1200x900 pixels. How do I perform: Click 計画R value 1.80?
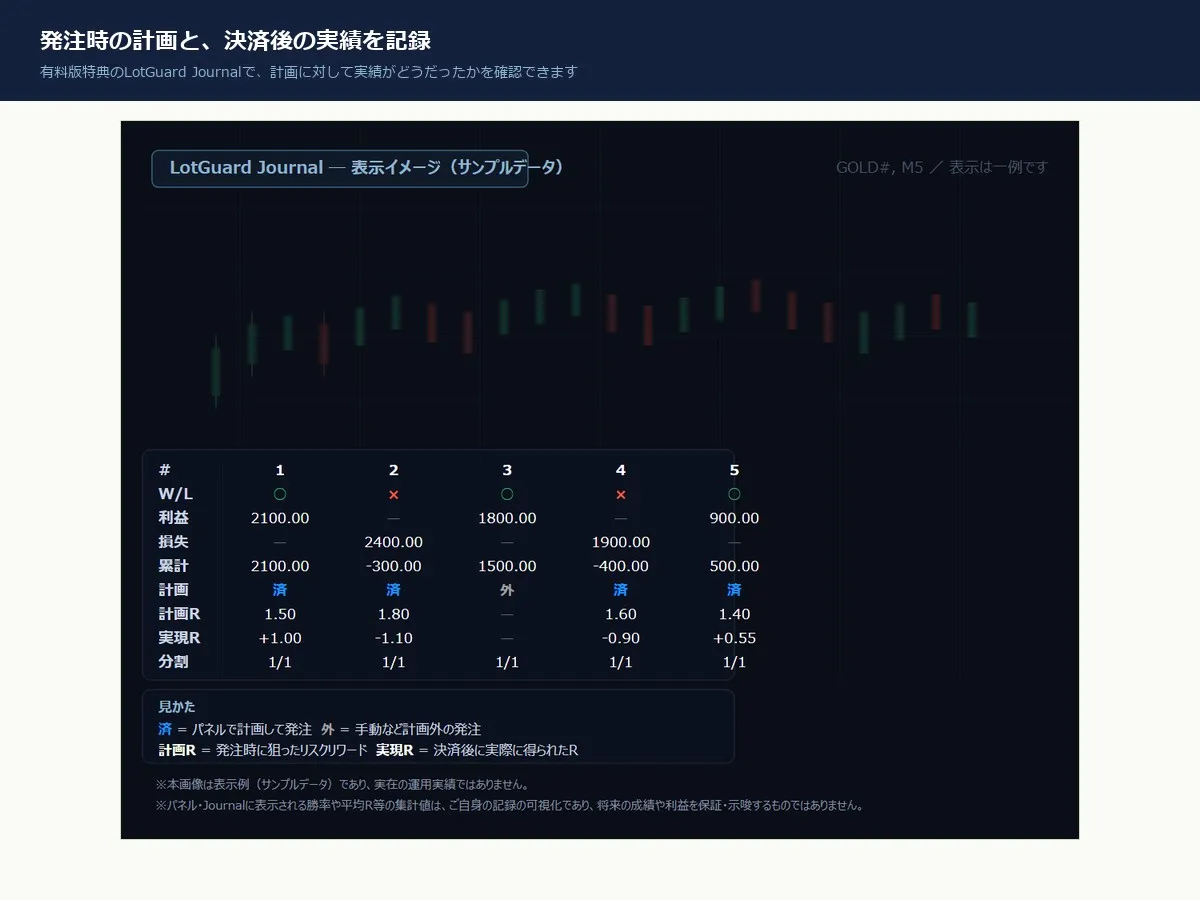[x=394, y=614]
